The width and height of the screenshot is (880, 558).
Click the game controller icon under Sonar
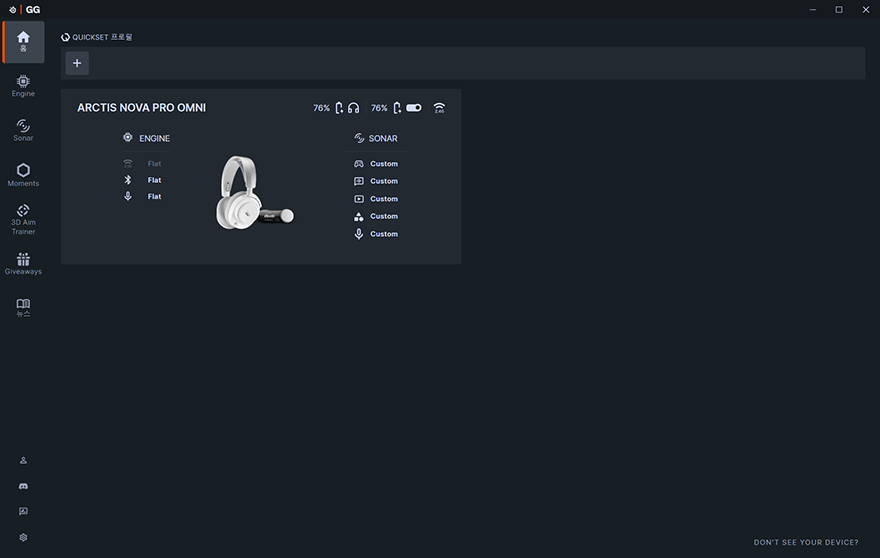359,164
